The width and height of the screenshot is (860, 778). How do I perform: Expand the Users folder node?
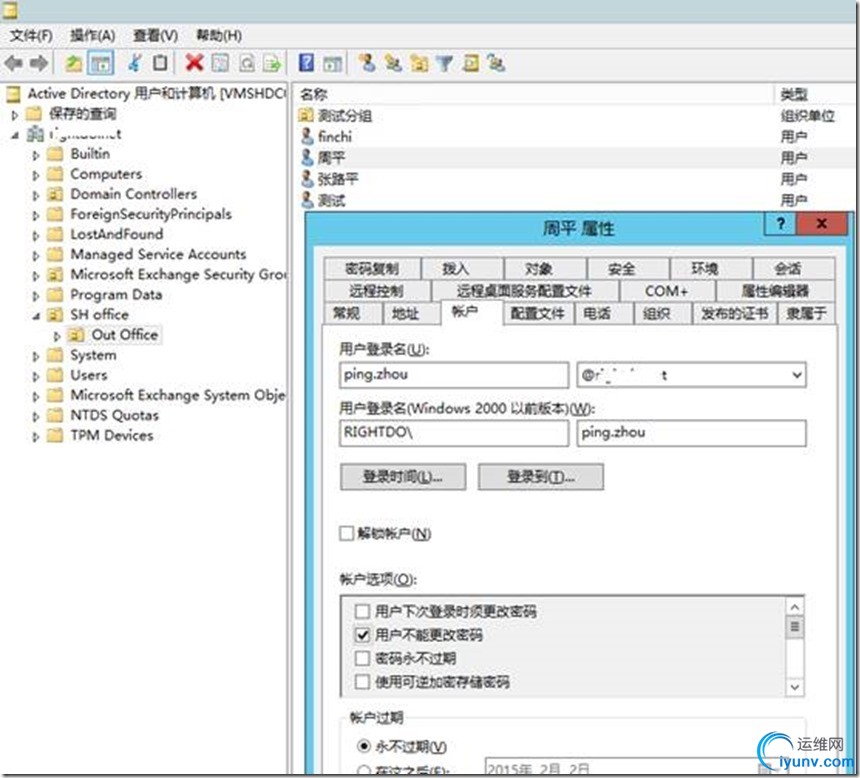36,376
